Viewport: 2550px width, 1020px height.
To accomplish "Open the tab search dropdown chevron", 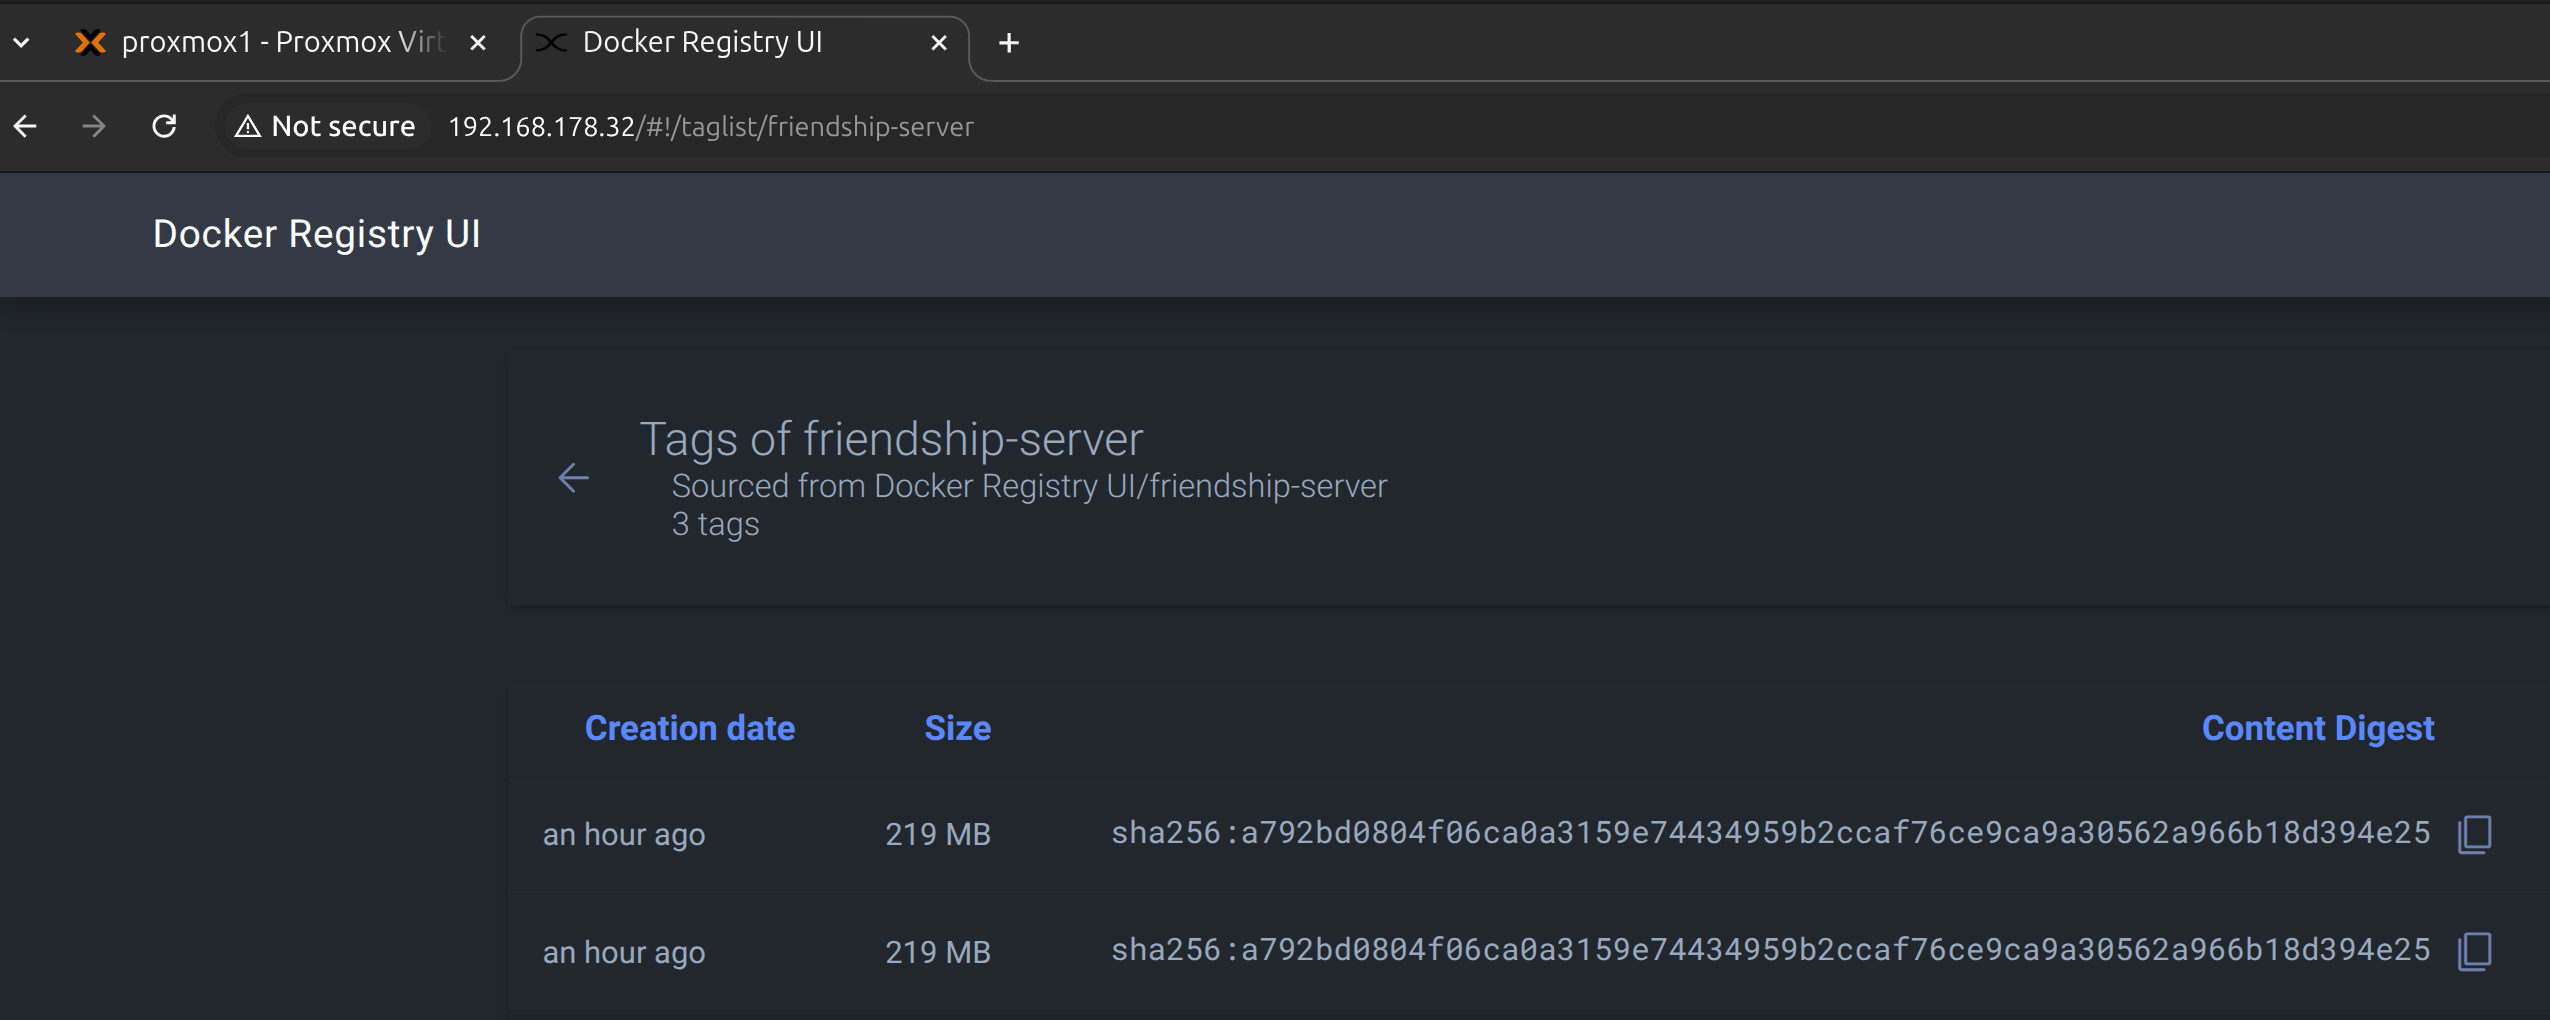I will tap(21, 43).
